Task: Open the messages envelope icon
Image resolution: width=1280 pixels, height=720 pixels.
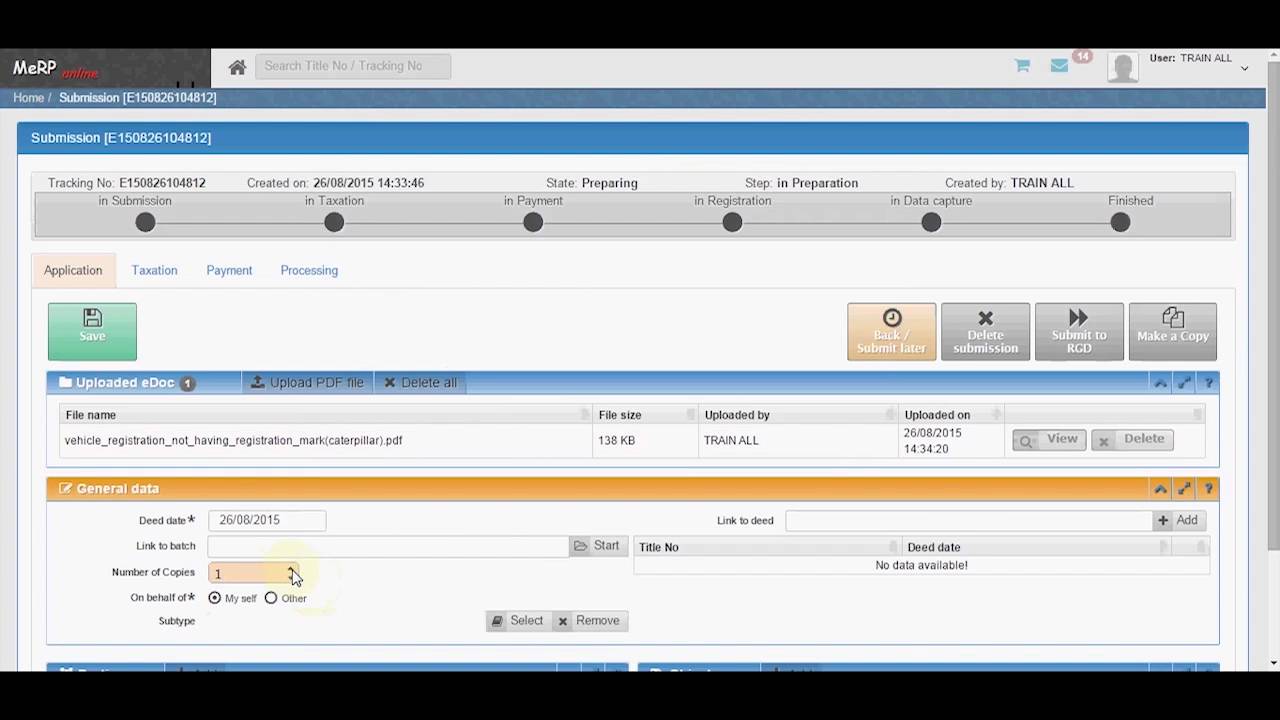Action: coord(1060,66)
